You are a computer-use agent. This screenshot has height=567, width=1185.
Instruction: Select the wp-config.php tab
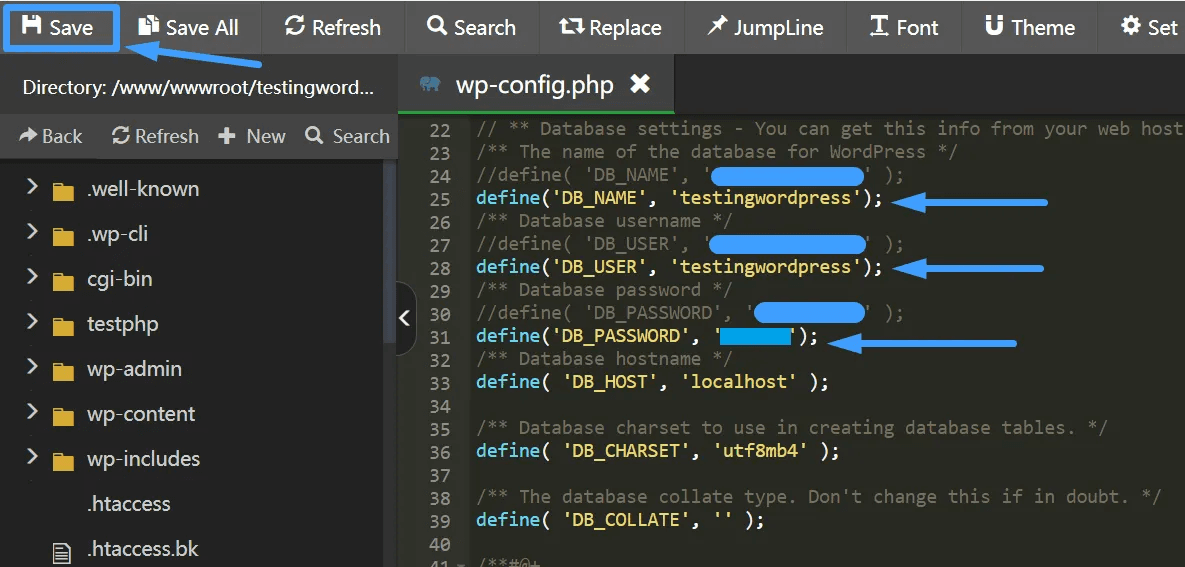click(x=536, y=84)
